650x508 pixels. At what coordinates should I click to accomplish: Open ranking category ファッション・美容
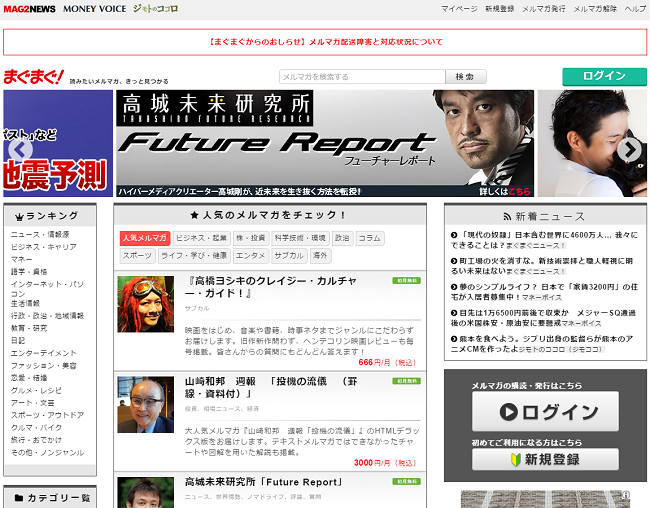click(44, 365)
